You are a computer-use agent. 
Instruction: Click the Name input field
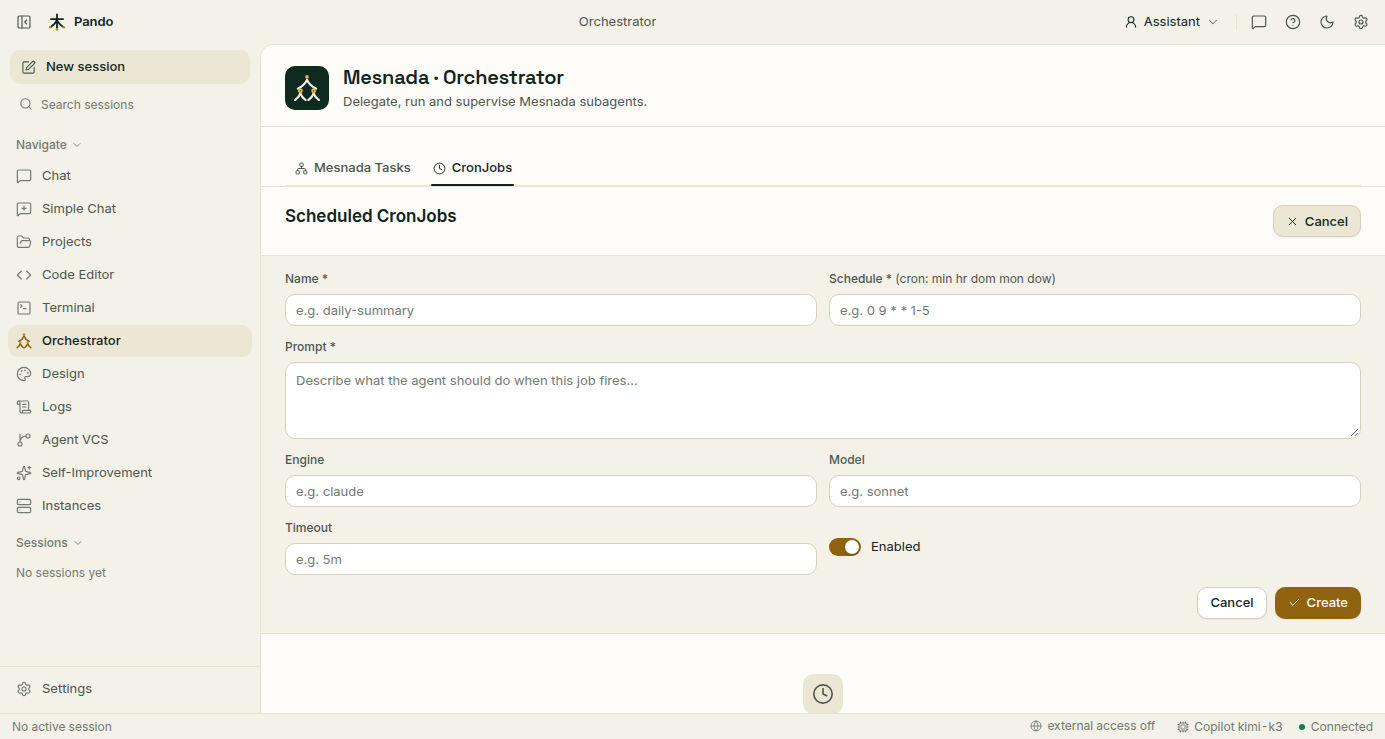pos(551,310)
